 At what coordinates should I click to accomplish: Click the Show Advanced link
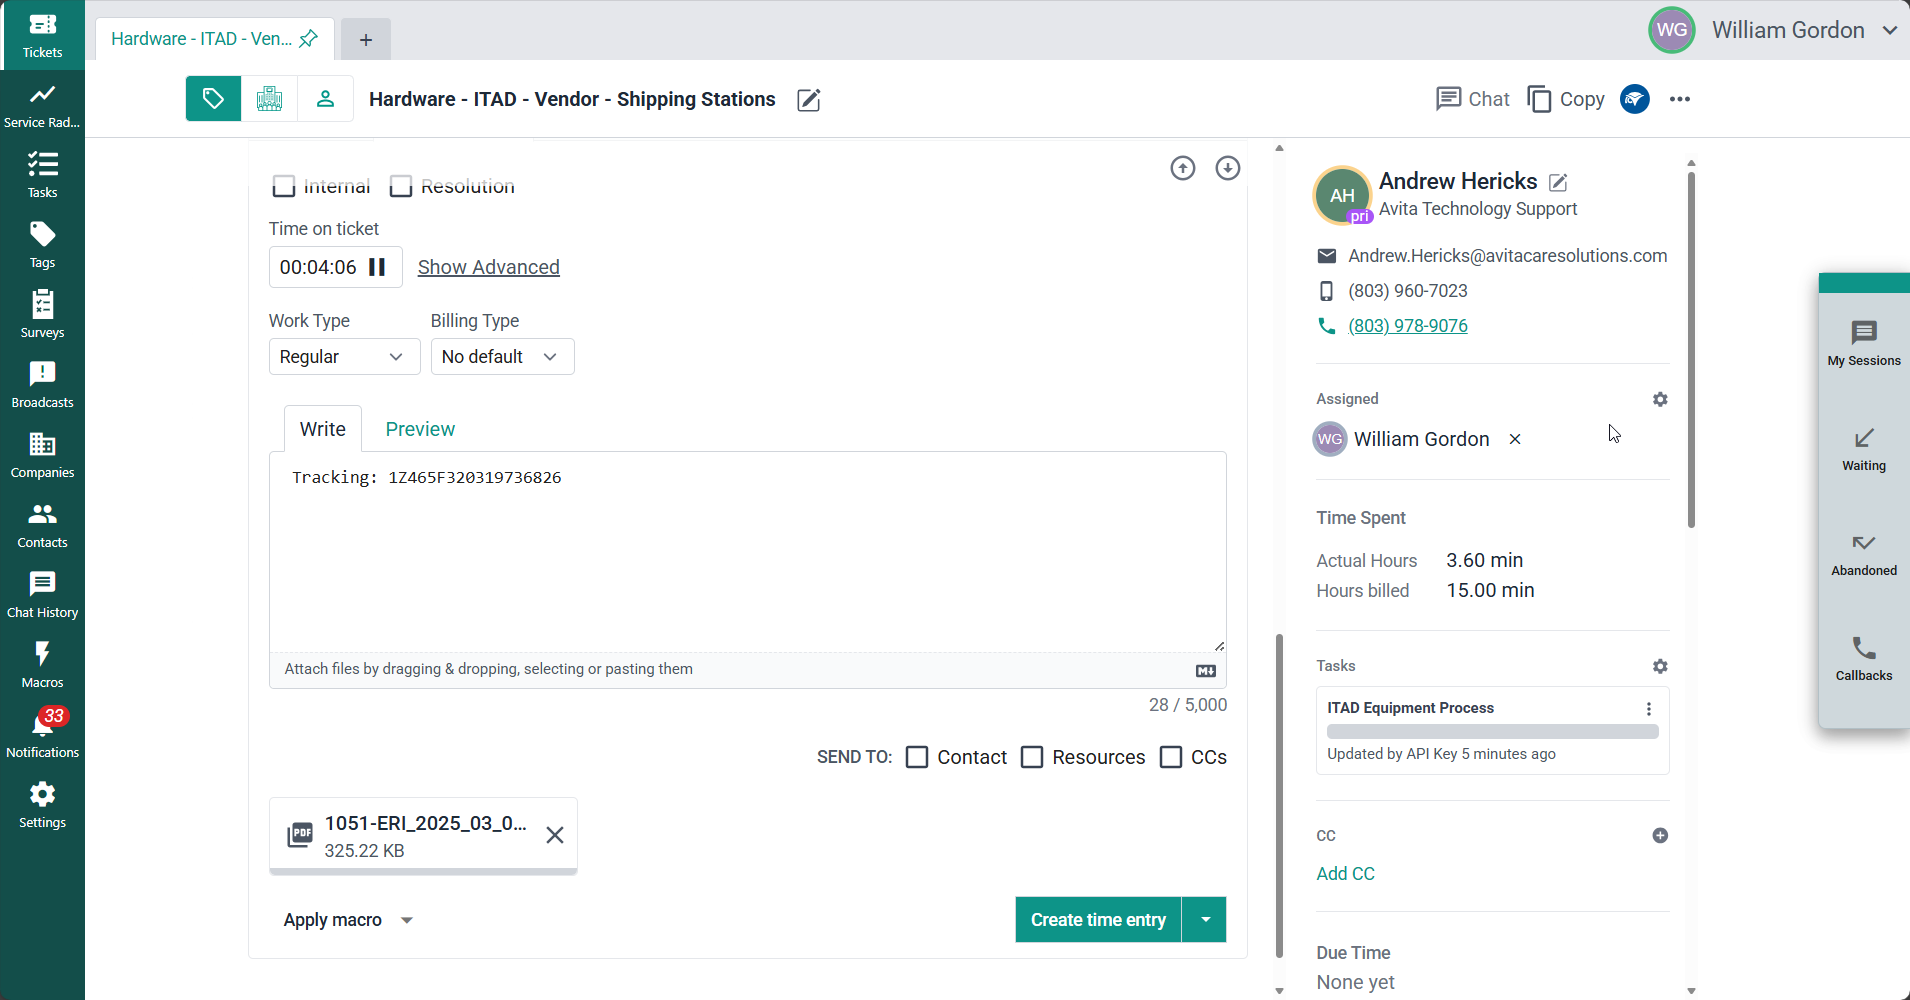[488, 267]
